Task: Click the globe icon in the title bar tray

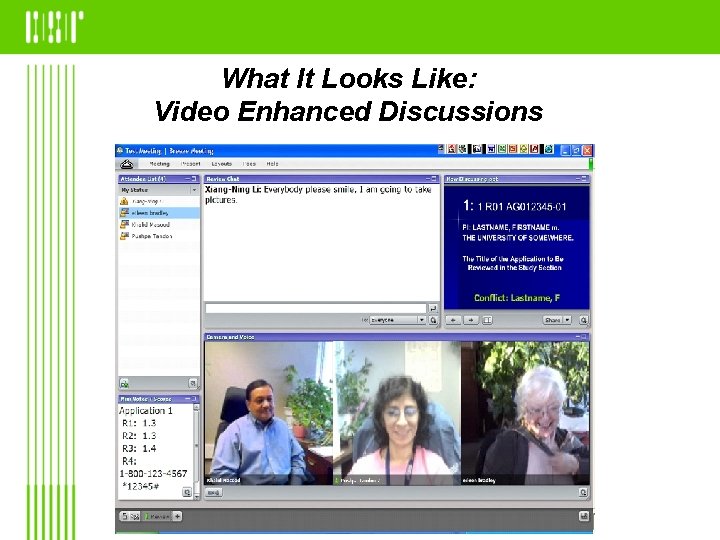Action: point(549,149)
